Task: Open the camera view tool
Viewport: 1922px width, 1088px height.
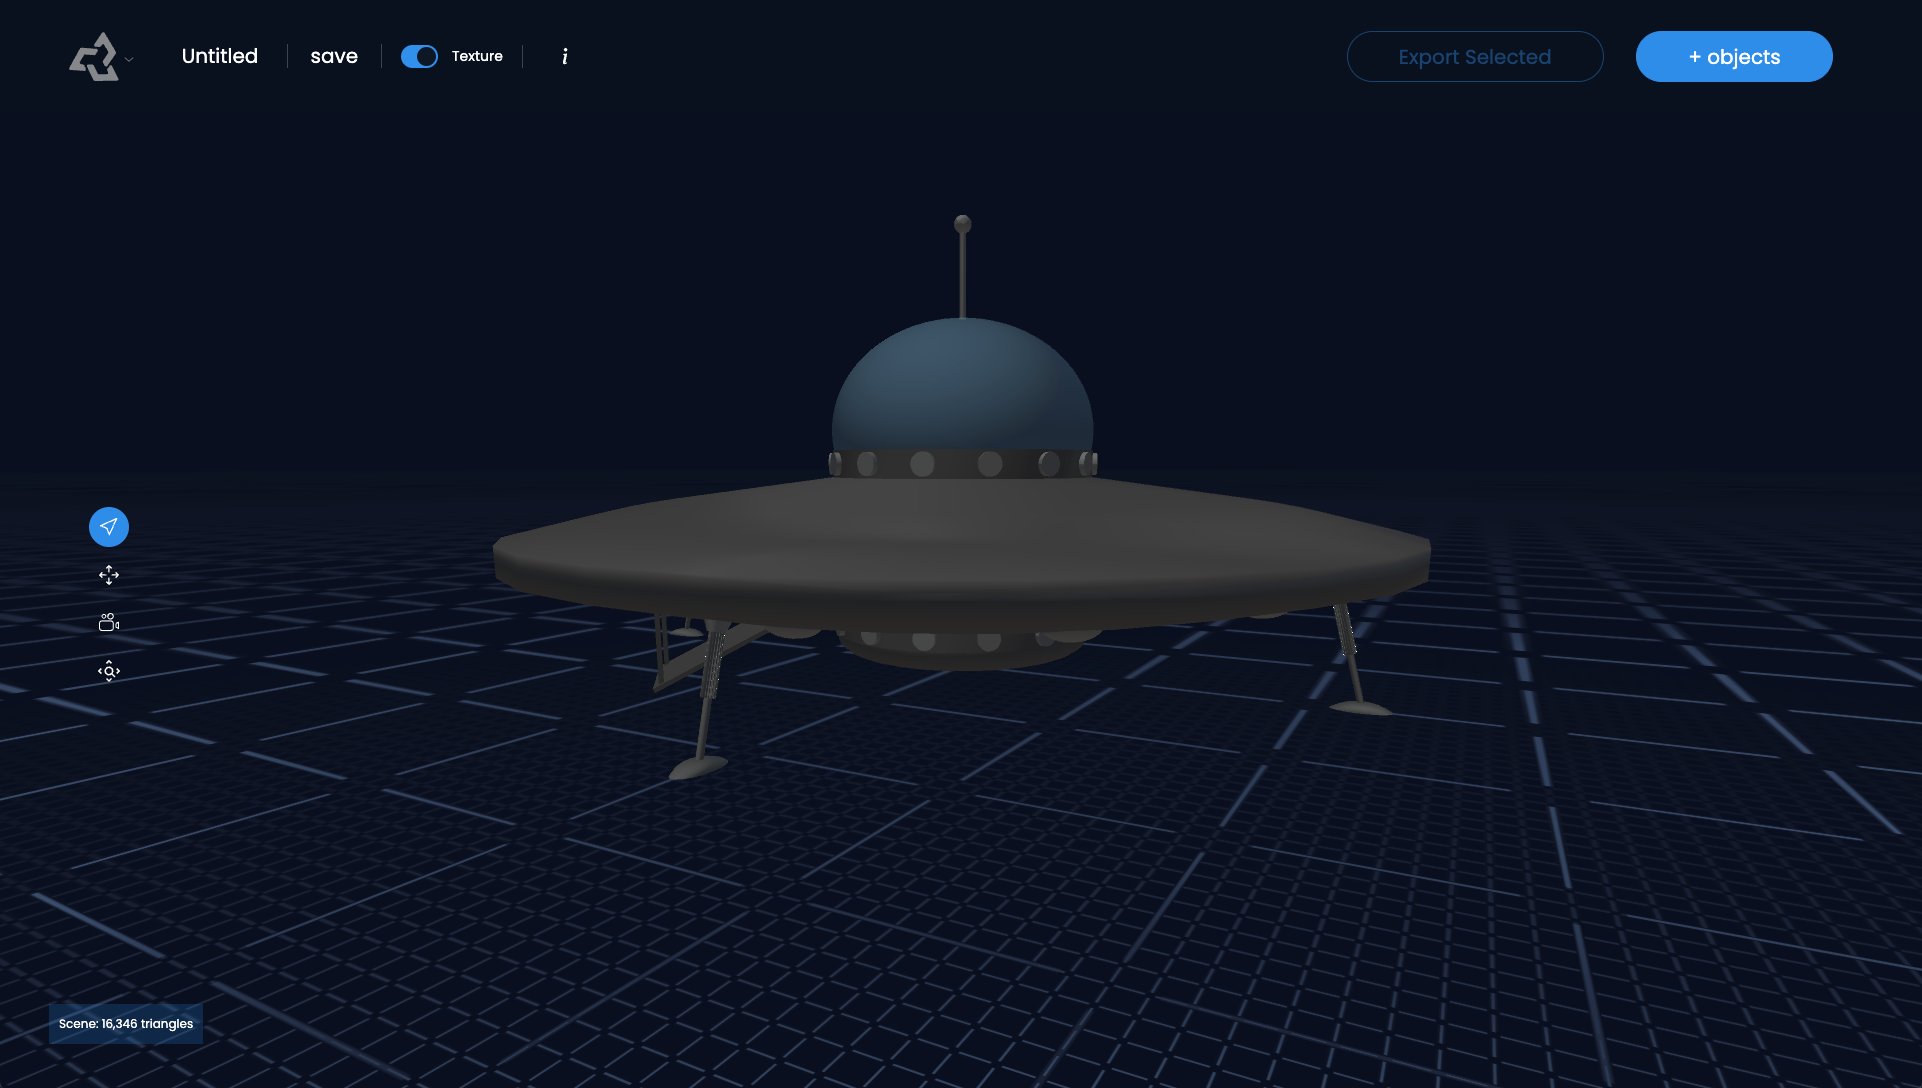Action: pyautogui.click(x=109, y=623)
